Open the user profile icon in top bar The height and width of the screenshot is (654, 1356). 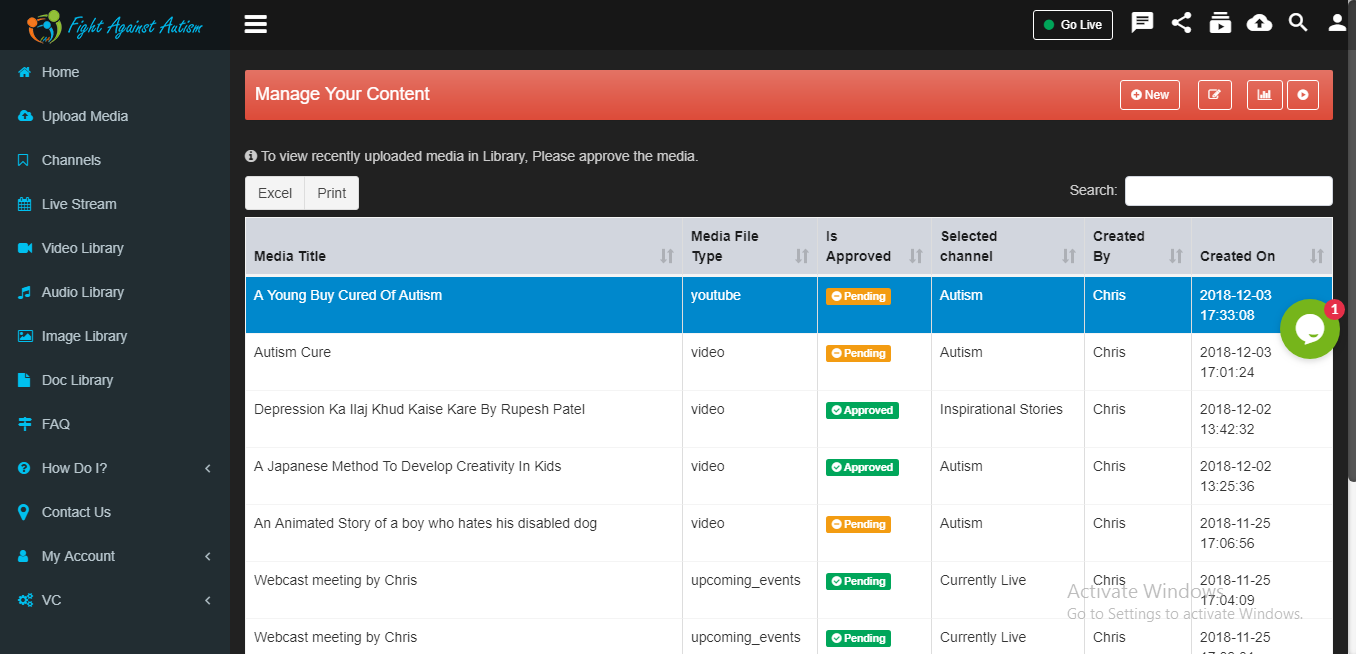pyautogui.click(x=1337, y=23)
